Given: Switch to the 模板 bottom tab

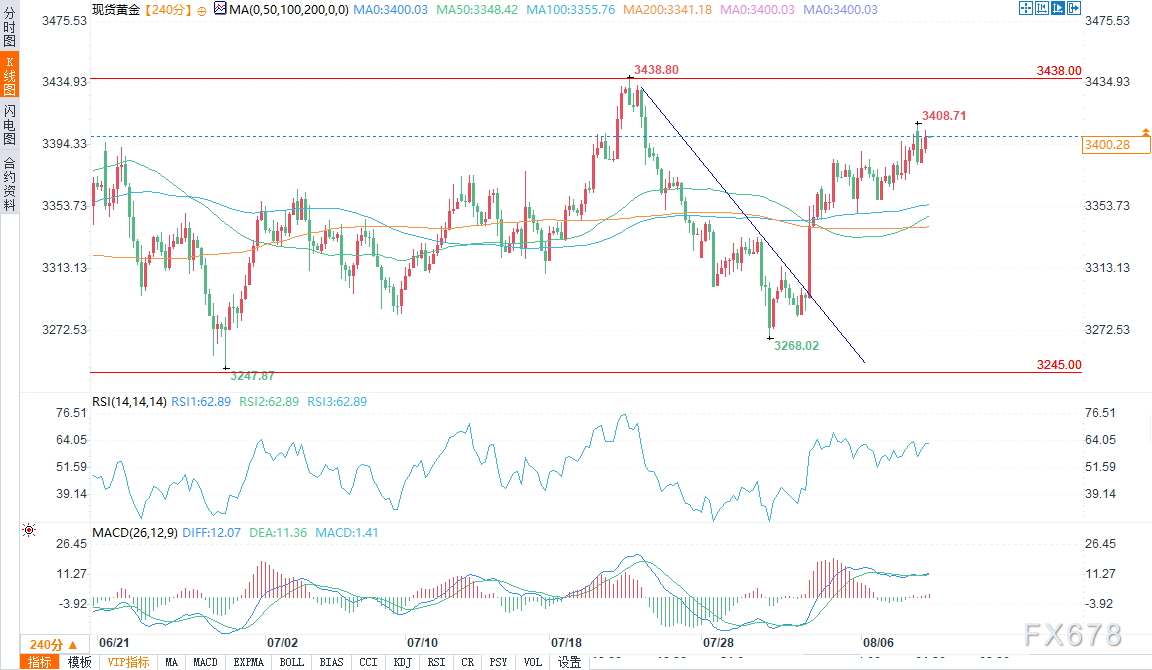Looking at the screenshot, I should click(79, 662).
